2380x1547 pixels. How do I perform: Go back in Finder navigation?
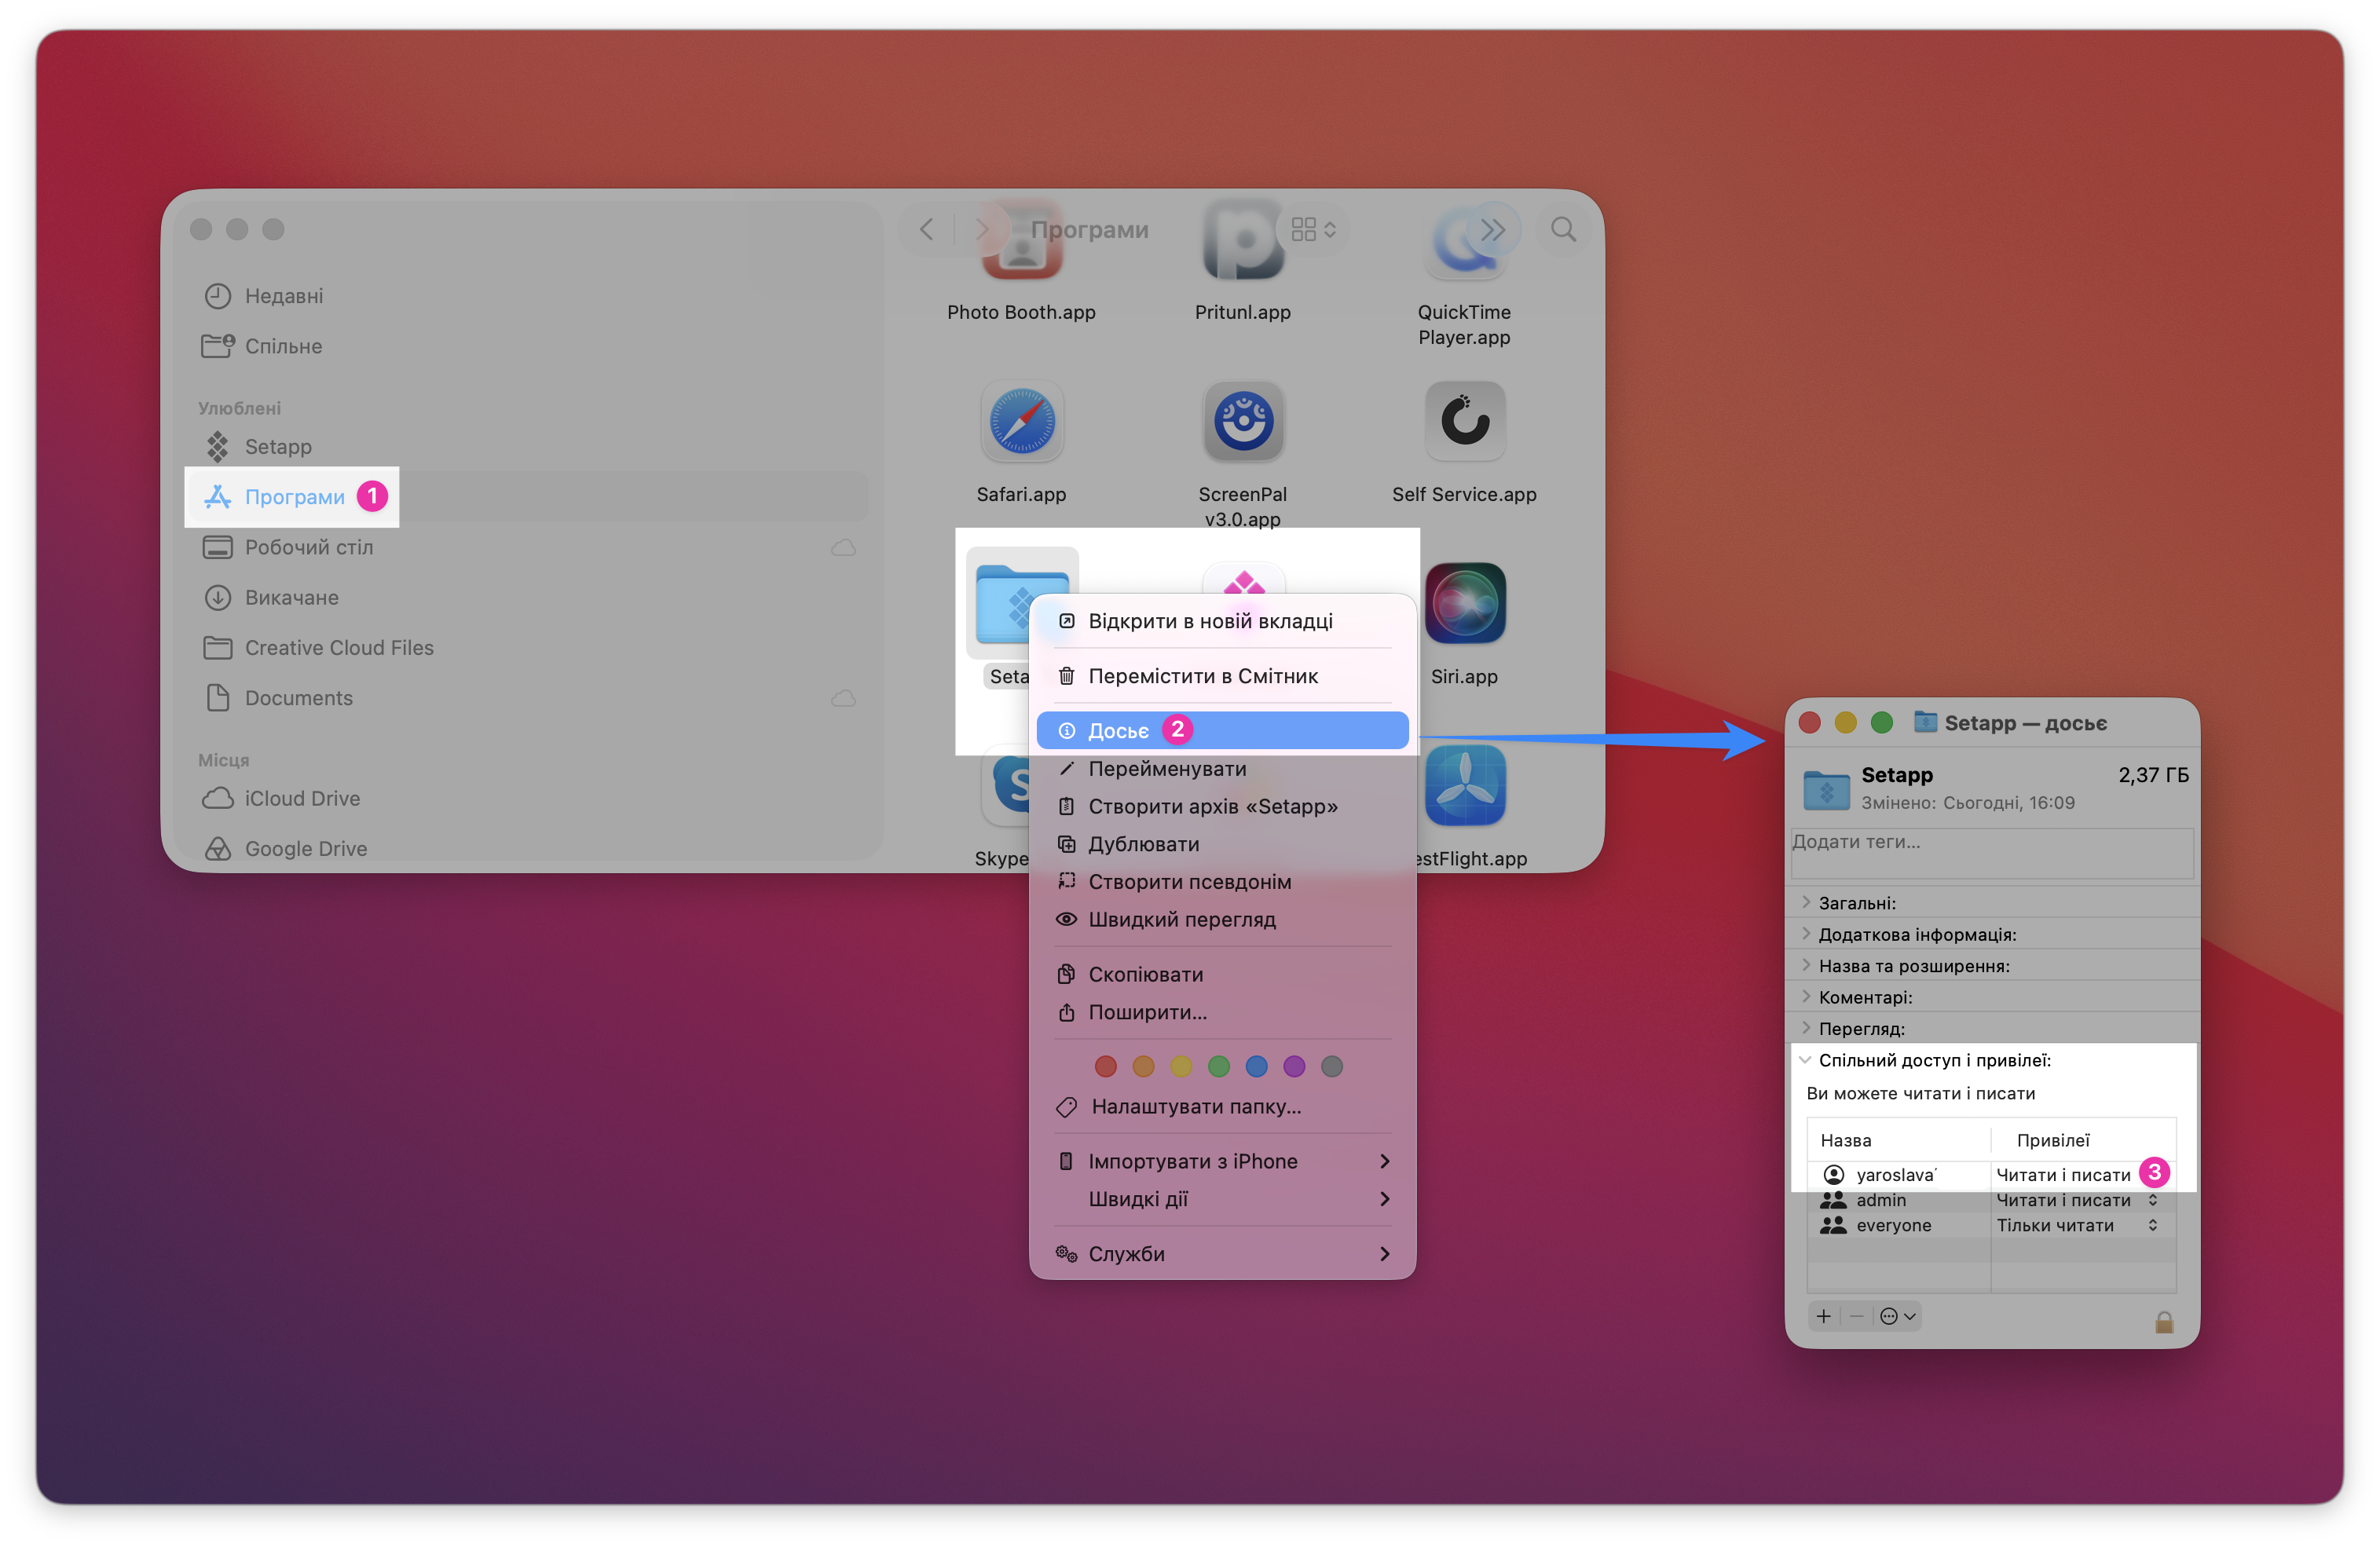coord(927,230)
